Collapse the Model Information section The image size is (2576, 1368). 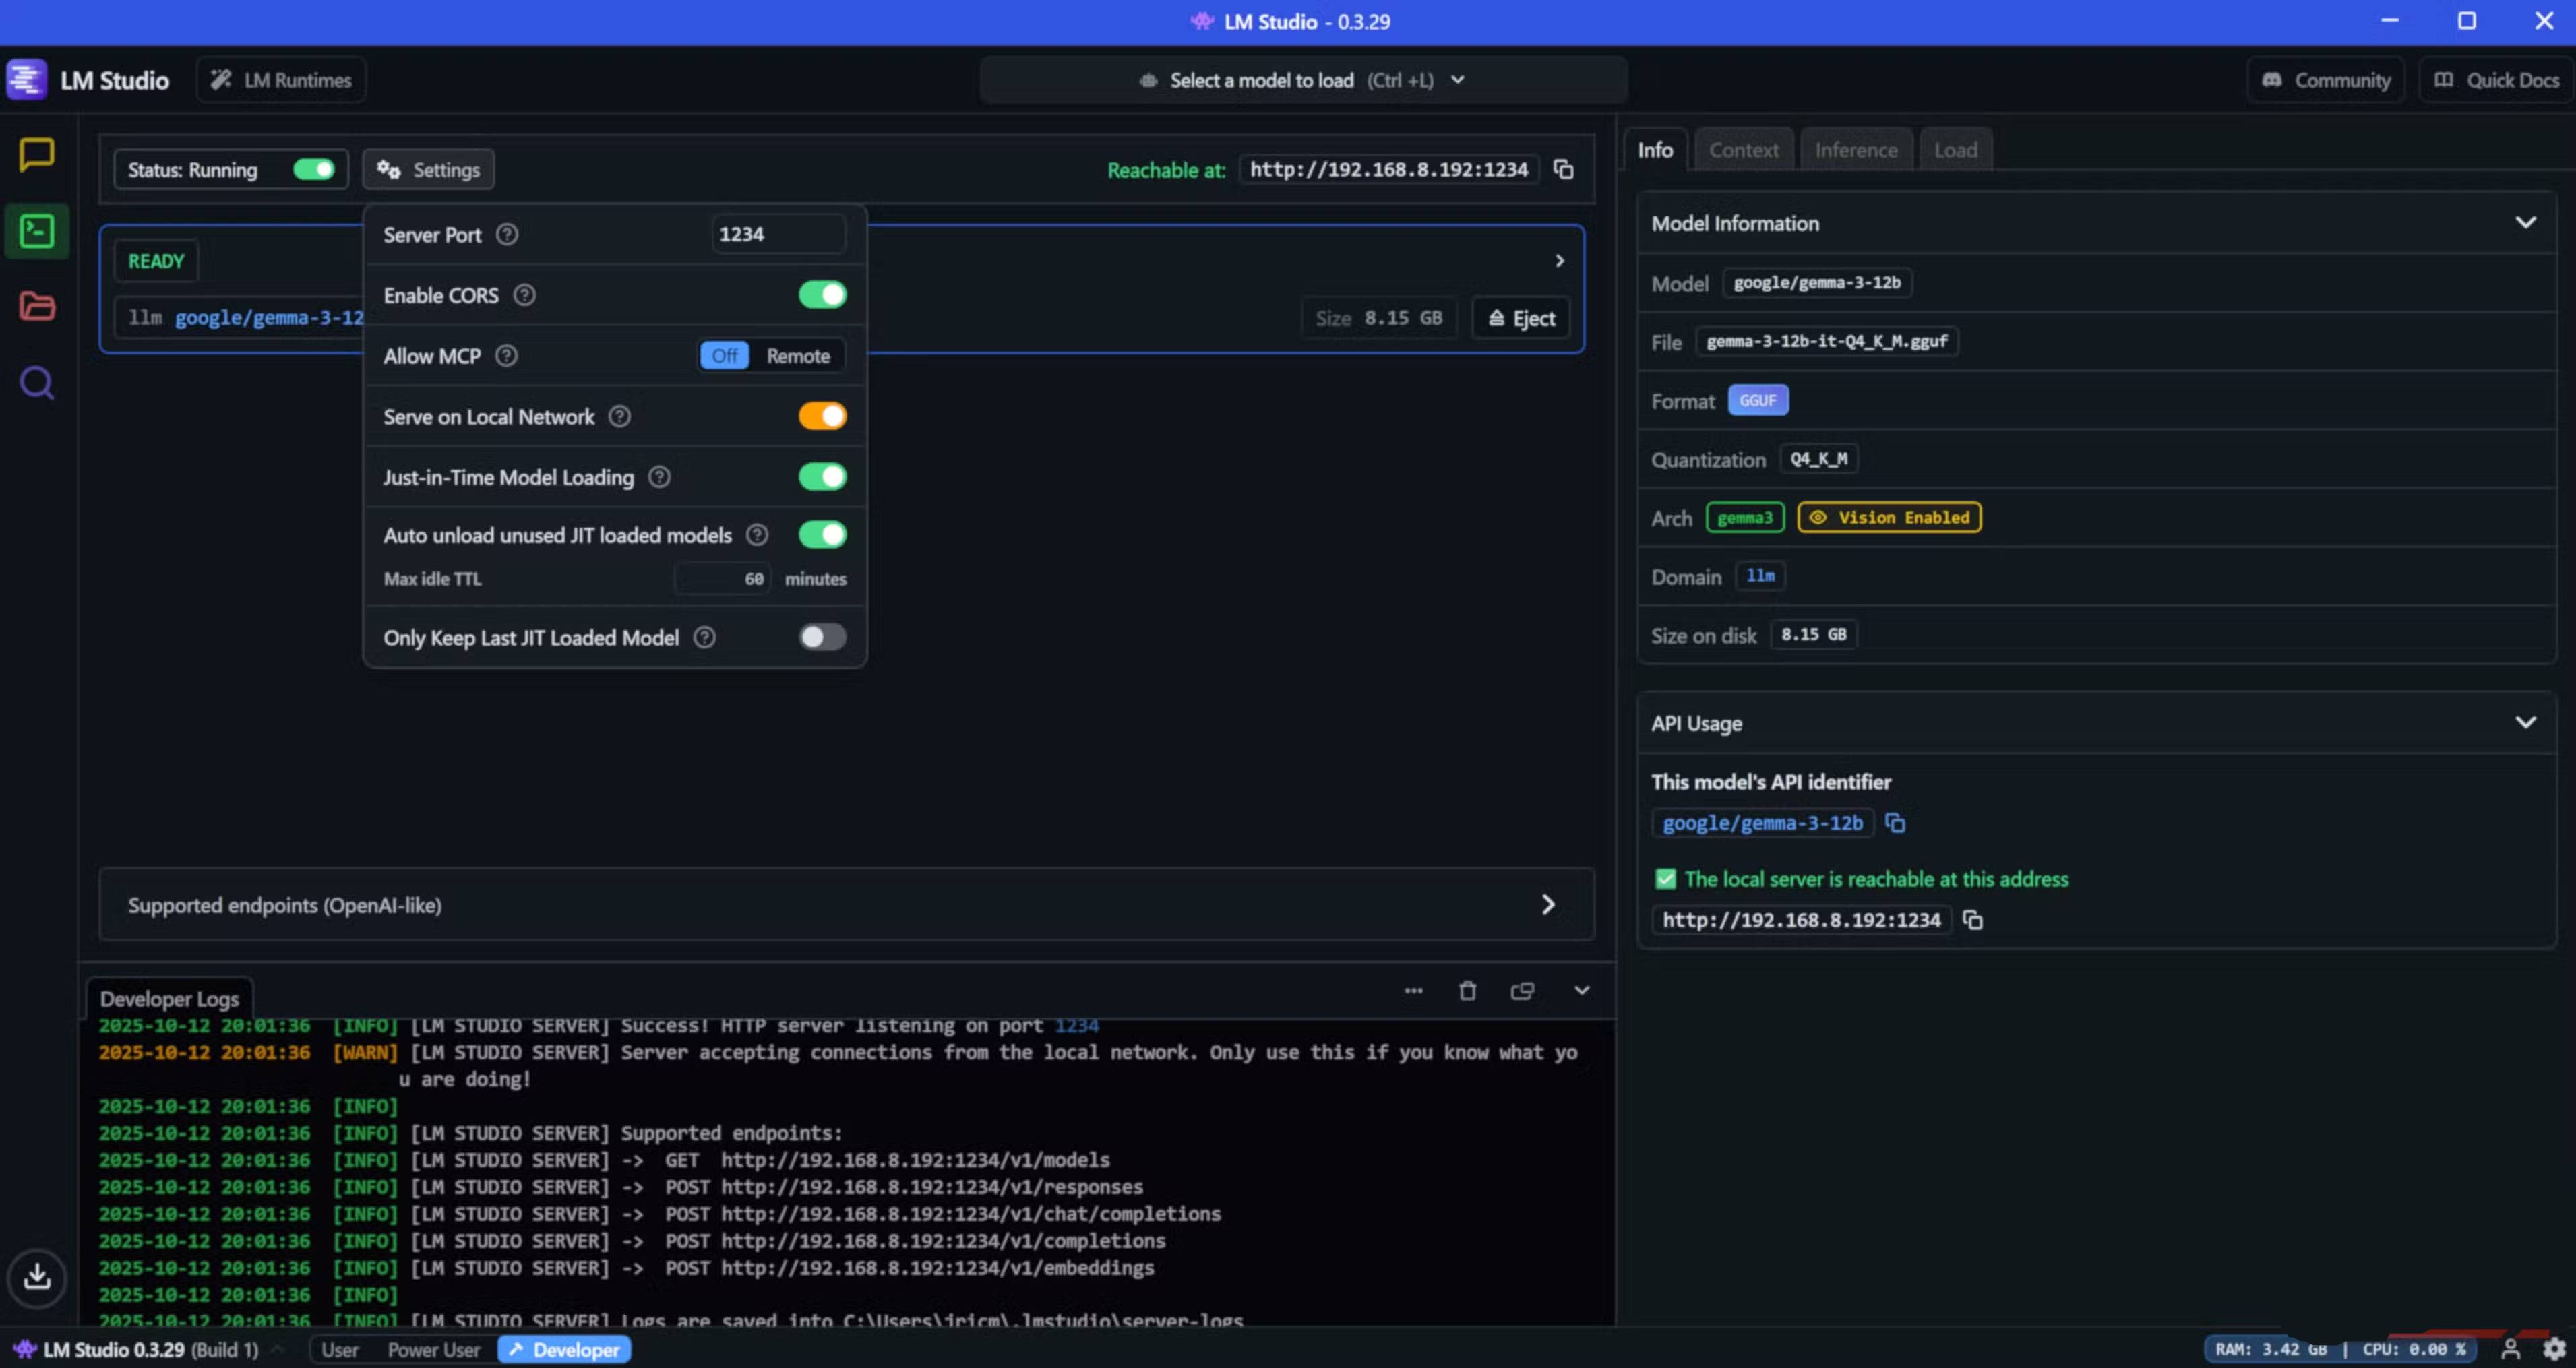tap(2525, 223)
